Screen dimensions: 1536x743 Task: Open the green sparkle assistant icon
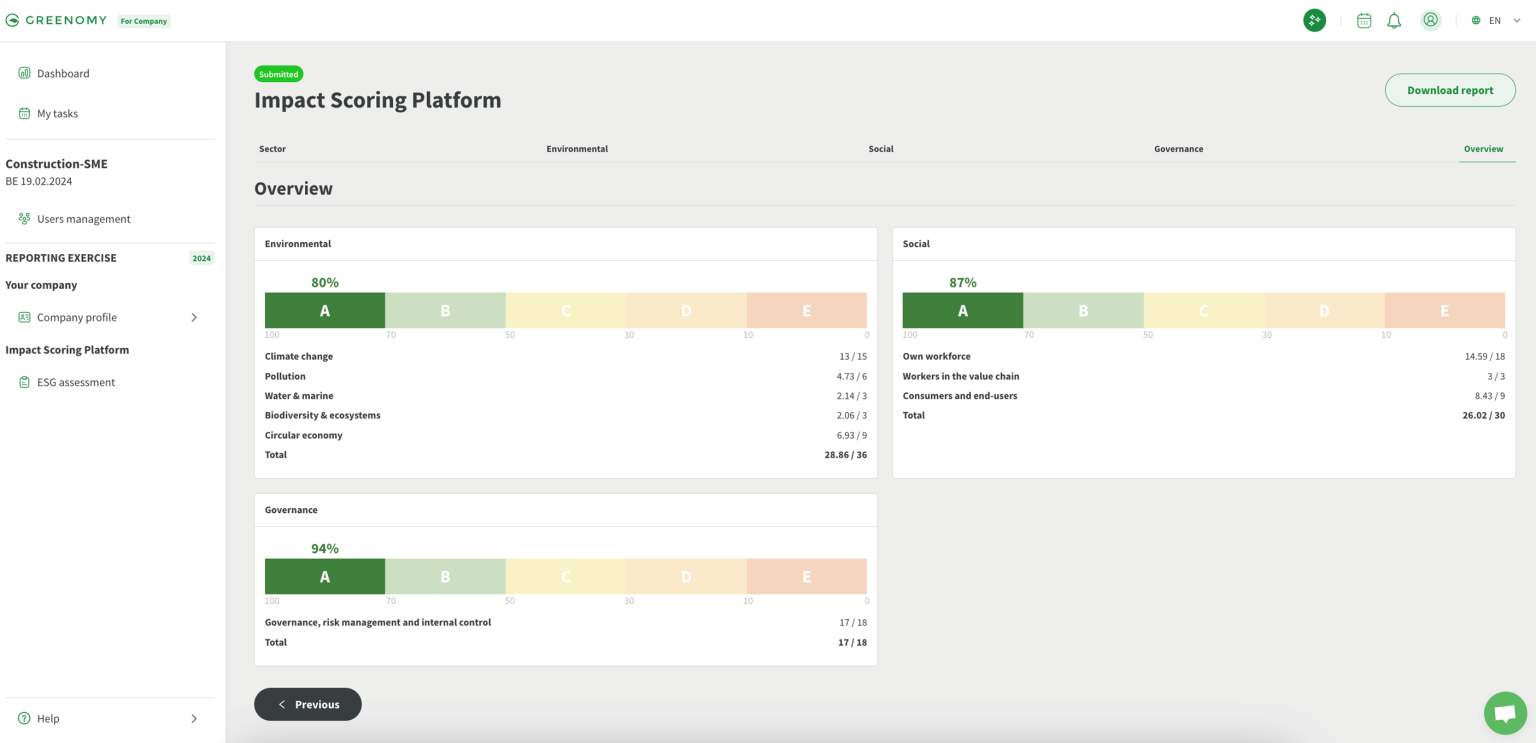pyautogui.click(x=1314, y=20)
